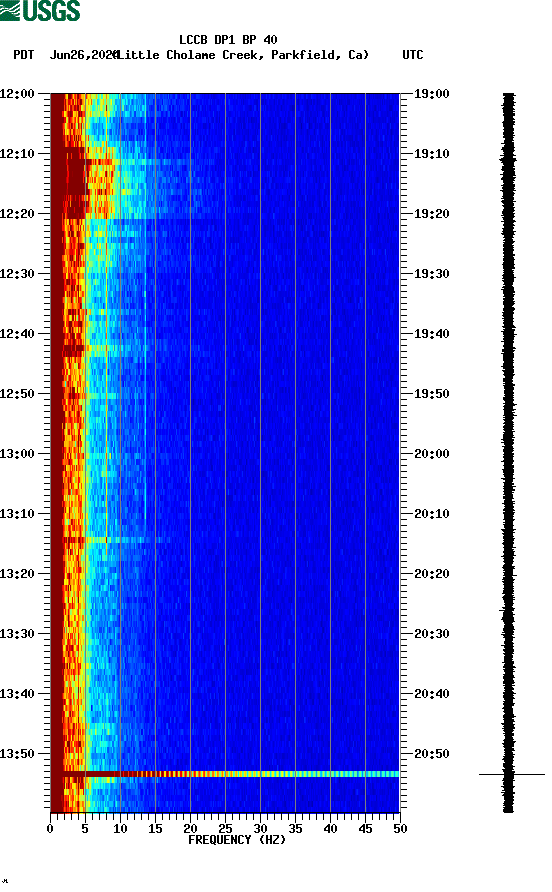
Task: Click the '12:20' PDT time label
Action: click(17, 213)
